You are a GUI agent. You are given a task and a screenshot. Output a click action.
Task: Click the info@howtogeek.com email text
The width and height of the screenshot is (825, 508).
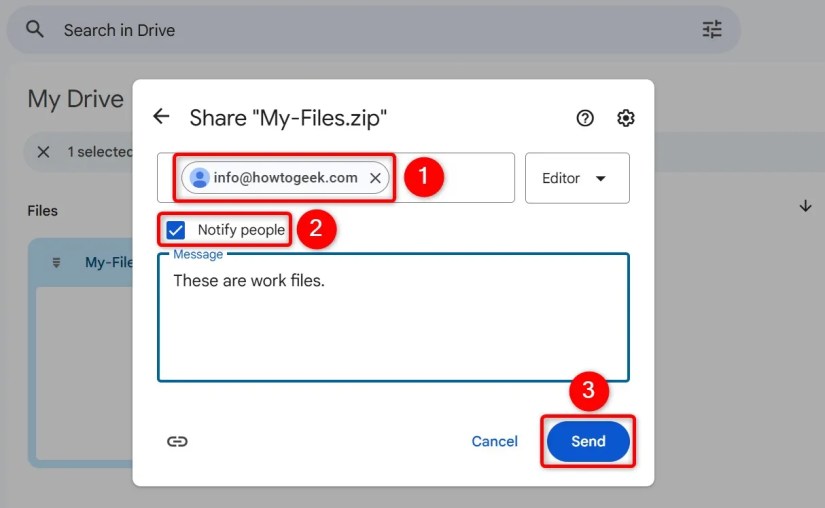tap(285, 178)
